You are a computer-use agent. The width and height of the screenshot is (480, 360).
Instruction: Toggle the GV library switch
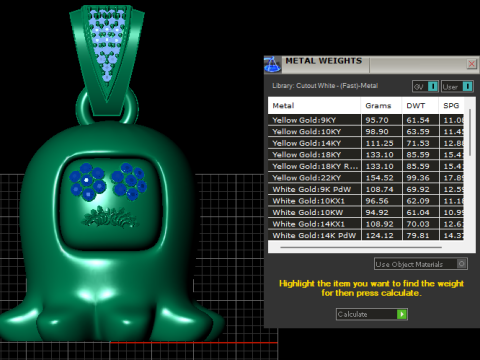pos(425,87)
